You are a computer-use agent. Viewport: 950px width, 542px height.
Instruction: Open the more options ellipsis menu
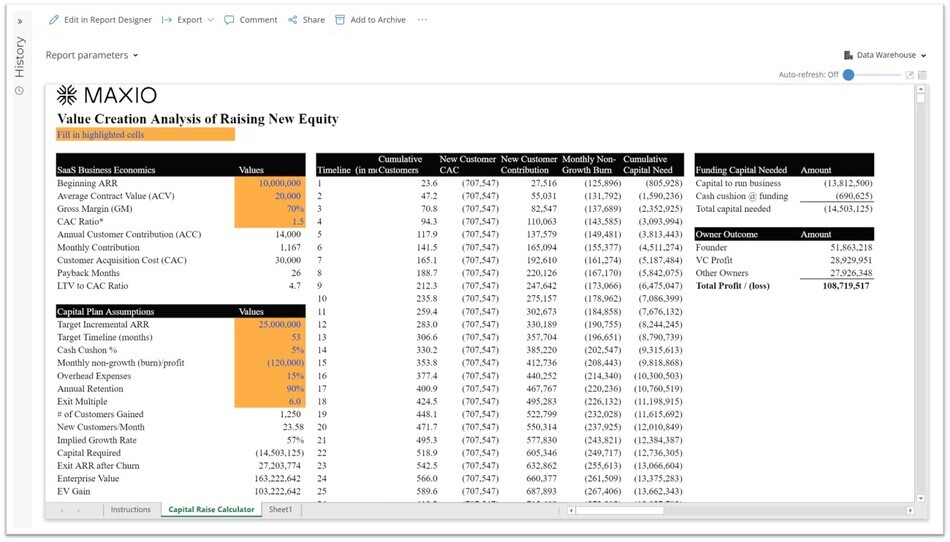(x=422, y=20)
